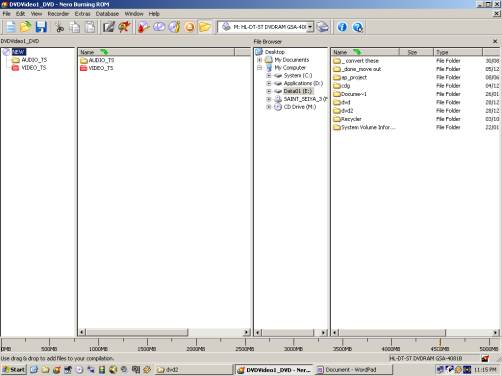Close the File Browser pane
This screenshot has width=502, height=376.
[495, 41]
